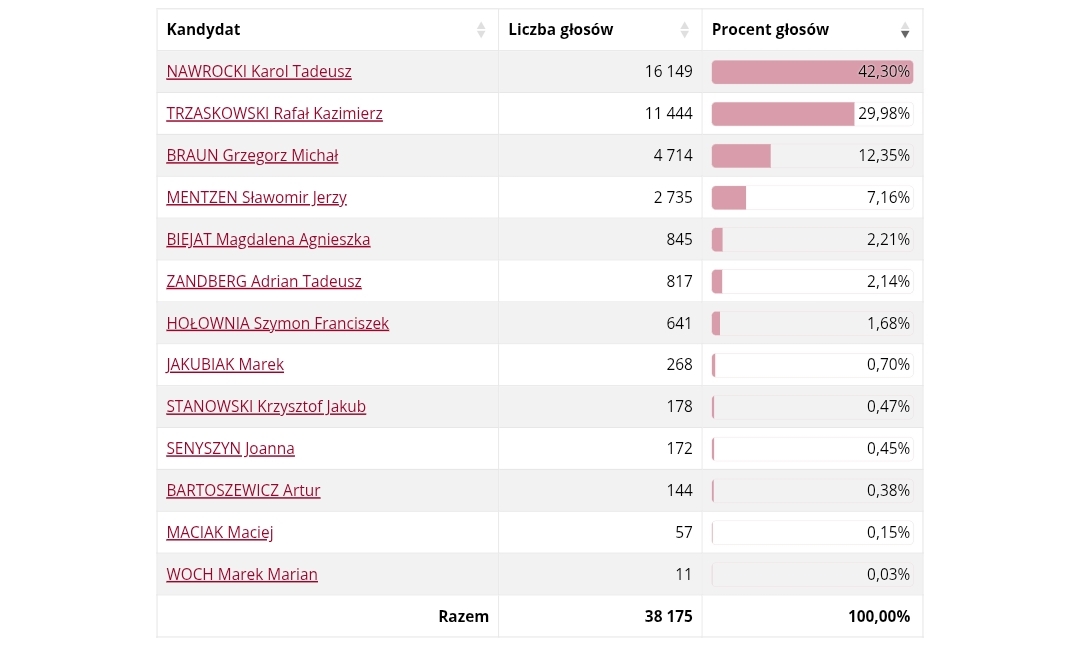Select SENYSZYN Joanna link

pyautogui.click(x=230, y=449)
